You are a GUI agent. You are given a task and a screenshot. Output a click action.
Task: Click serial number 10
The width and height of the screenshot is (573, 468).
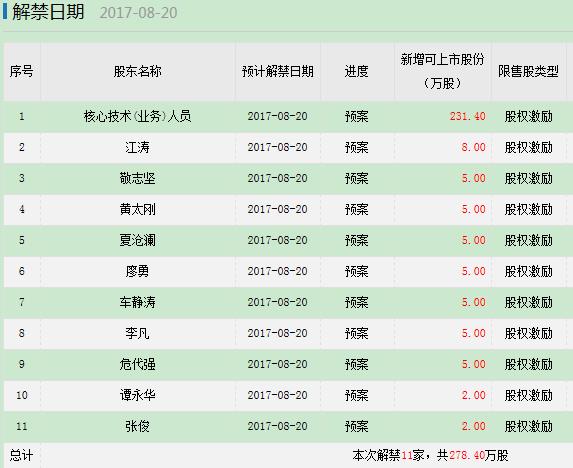22,395
